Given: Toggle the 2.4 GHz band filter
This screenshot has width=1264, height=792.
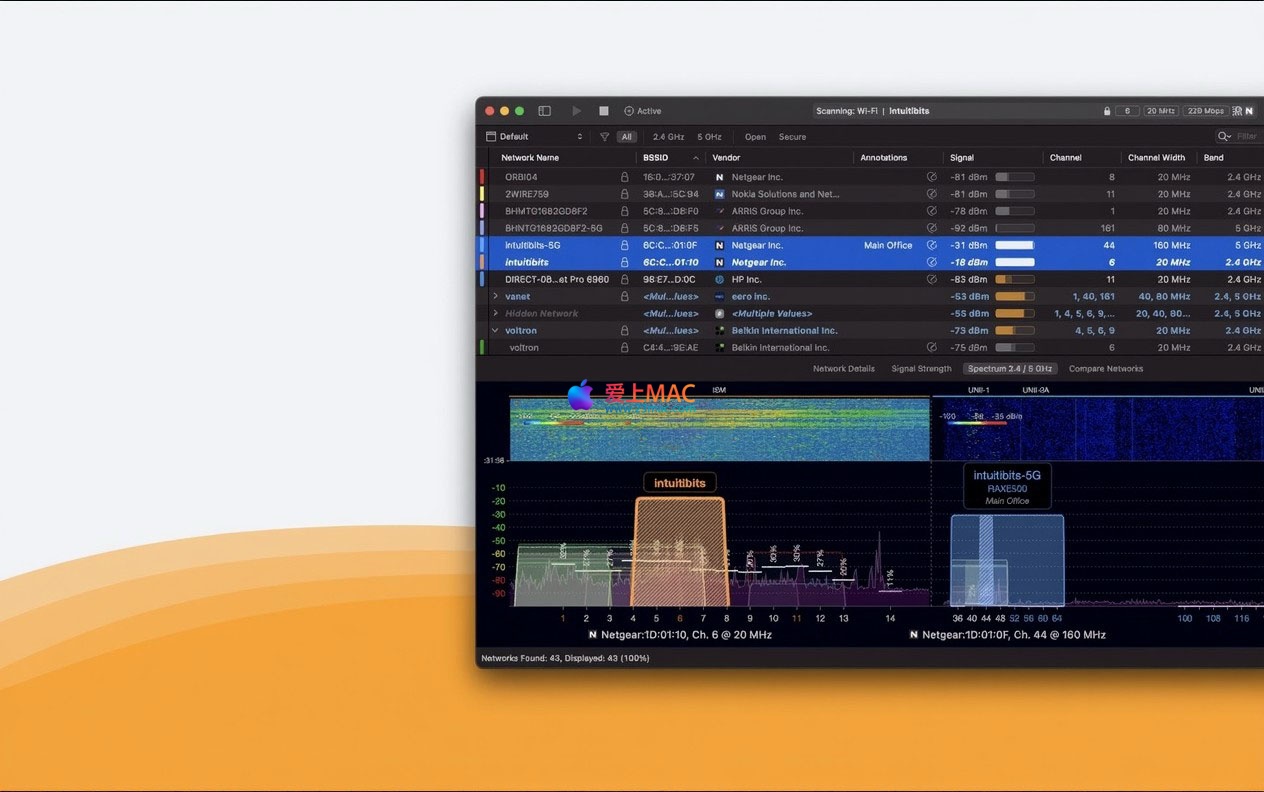Looking at the screenshot, I should tap(668, 137).
